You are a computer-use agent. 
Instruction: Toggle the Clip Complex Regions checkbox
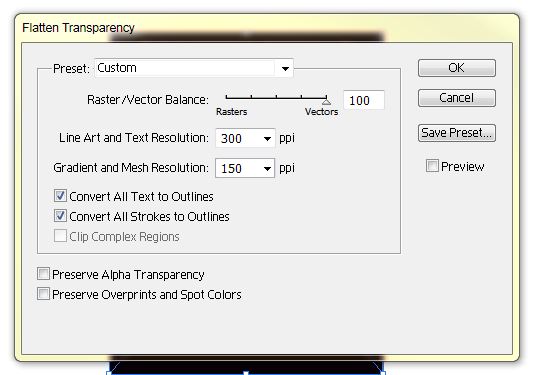[x=60, y=236]
